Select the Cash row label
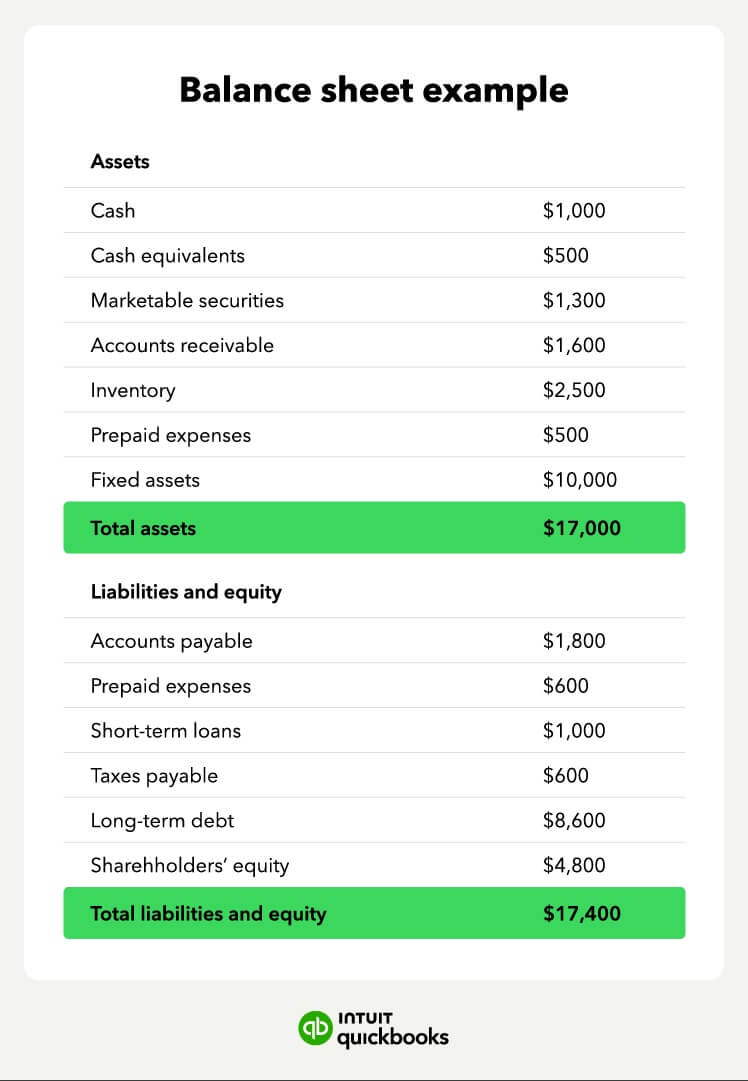 coord(113,211)
